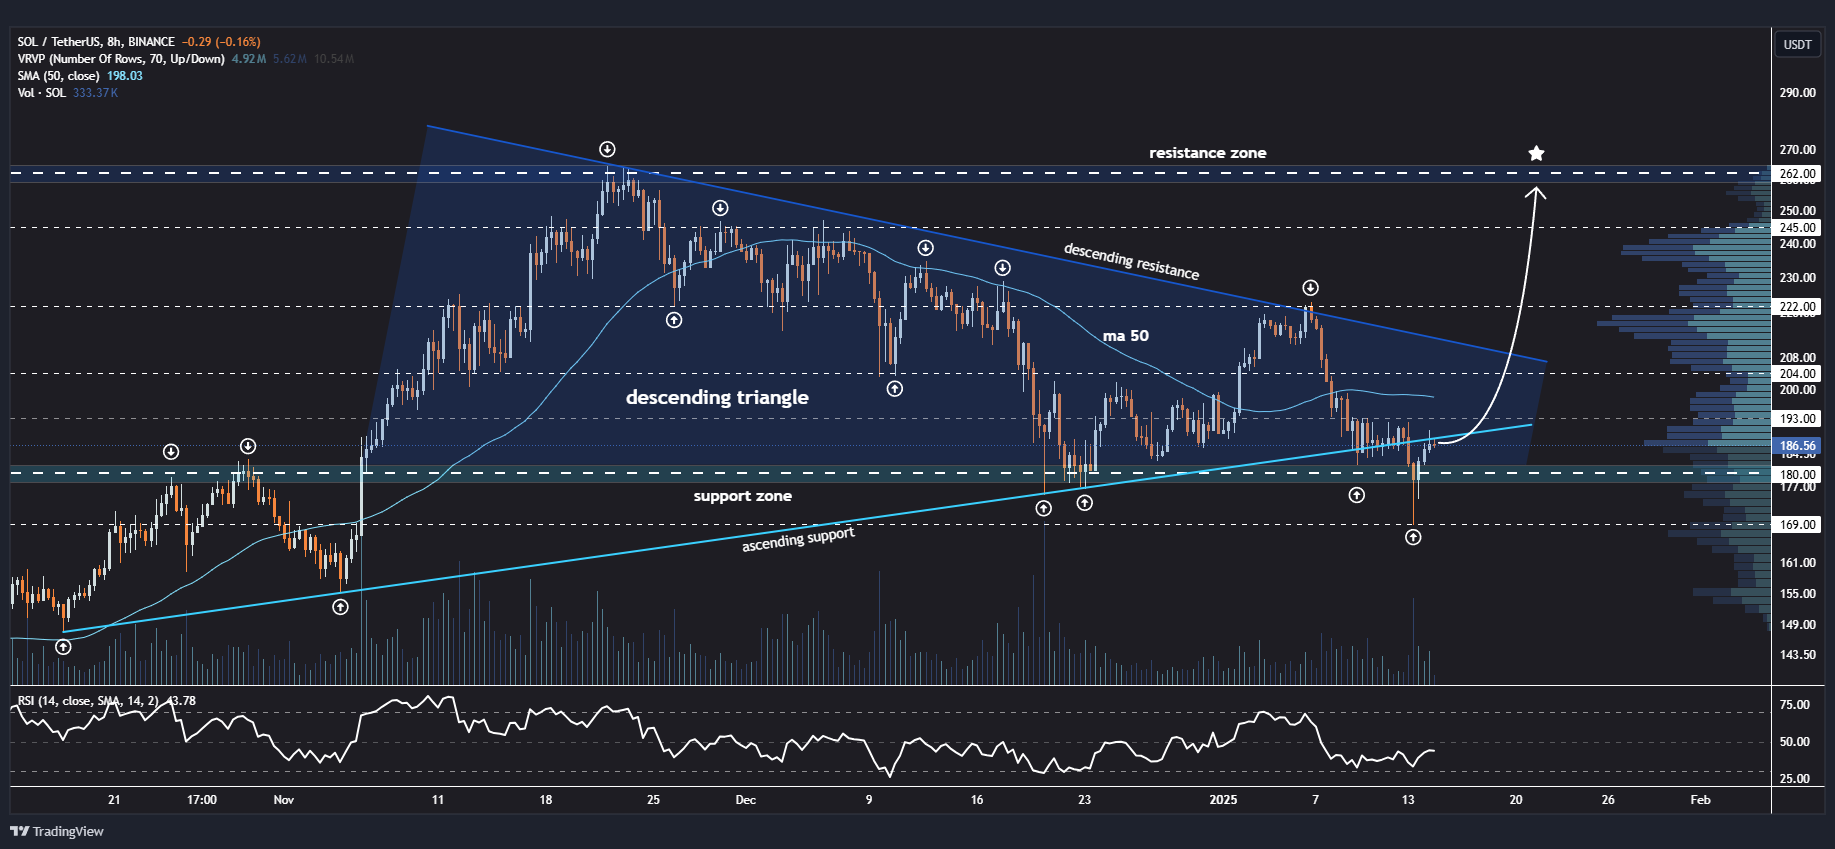Click the 262.00 price level label

click(x=1797, y=174)
